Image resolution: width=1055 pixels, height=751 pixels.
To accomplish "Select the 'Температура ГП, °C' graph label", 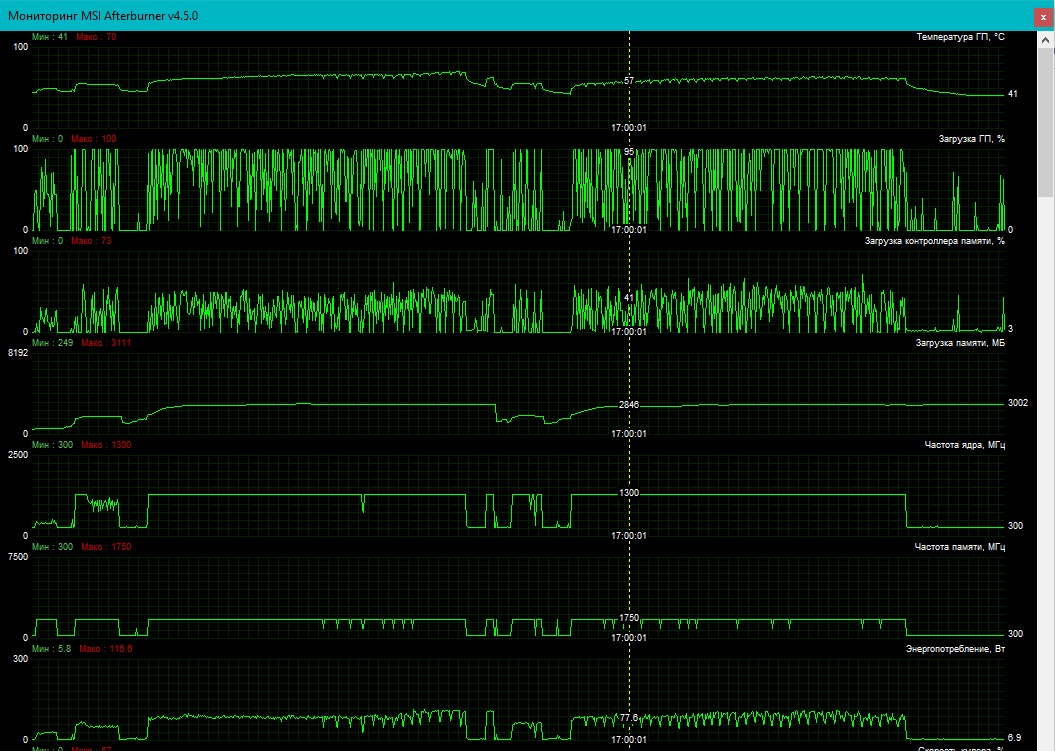I will (960, 37).
